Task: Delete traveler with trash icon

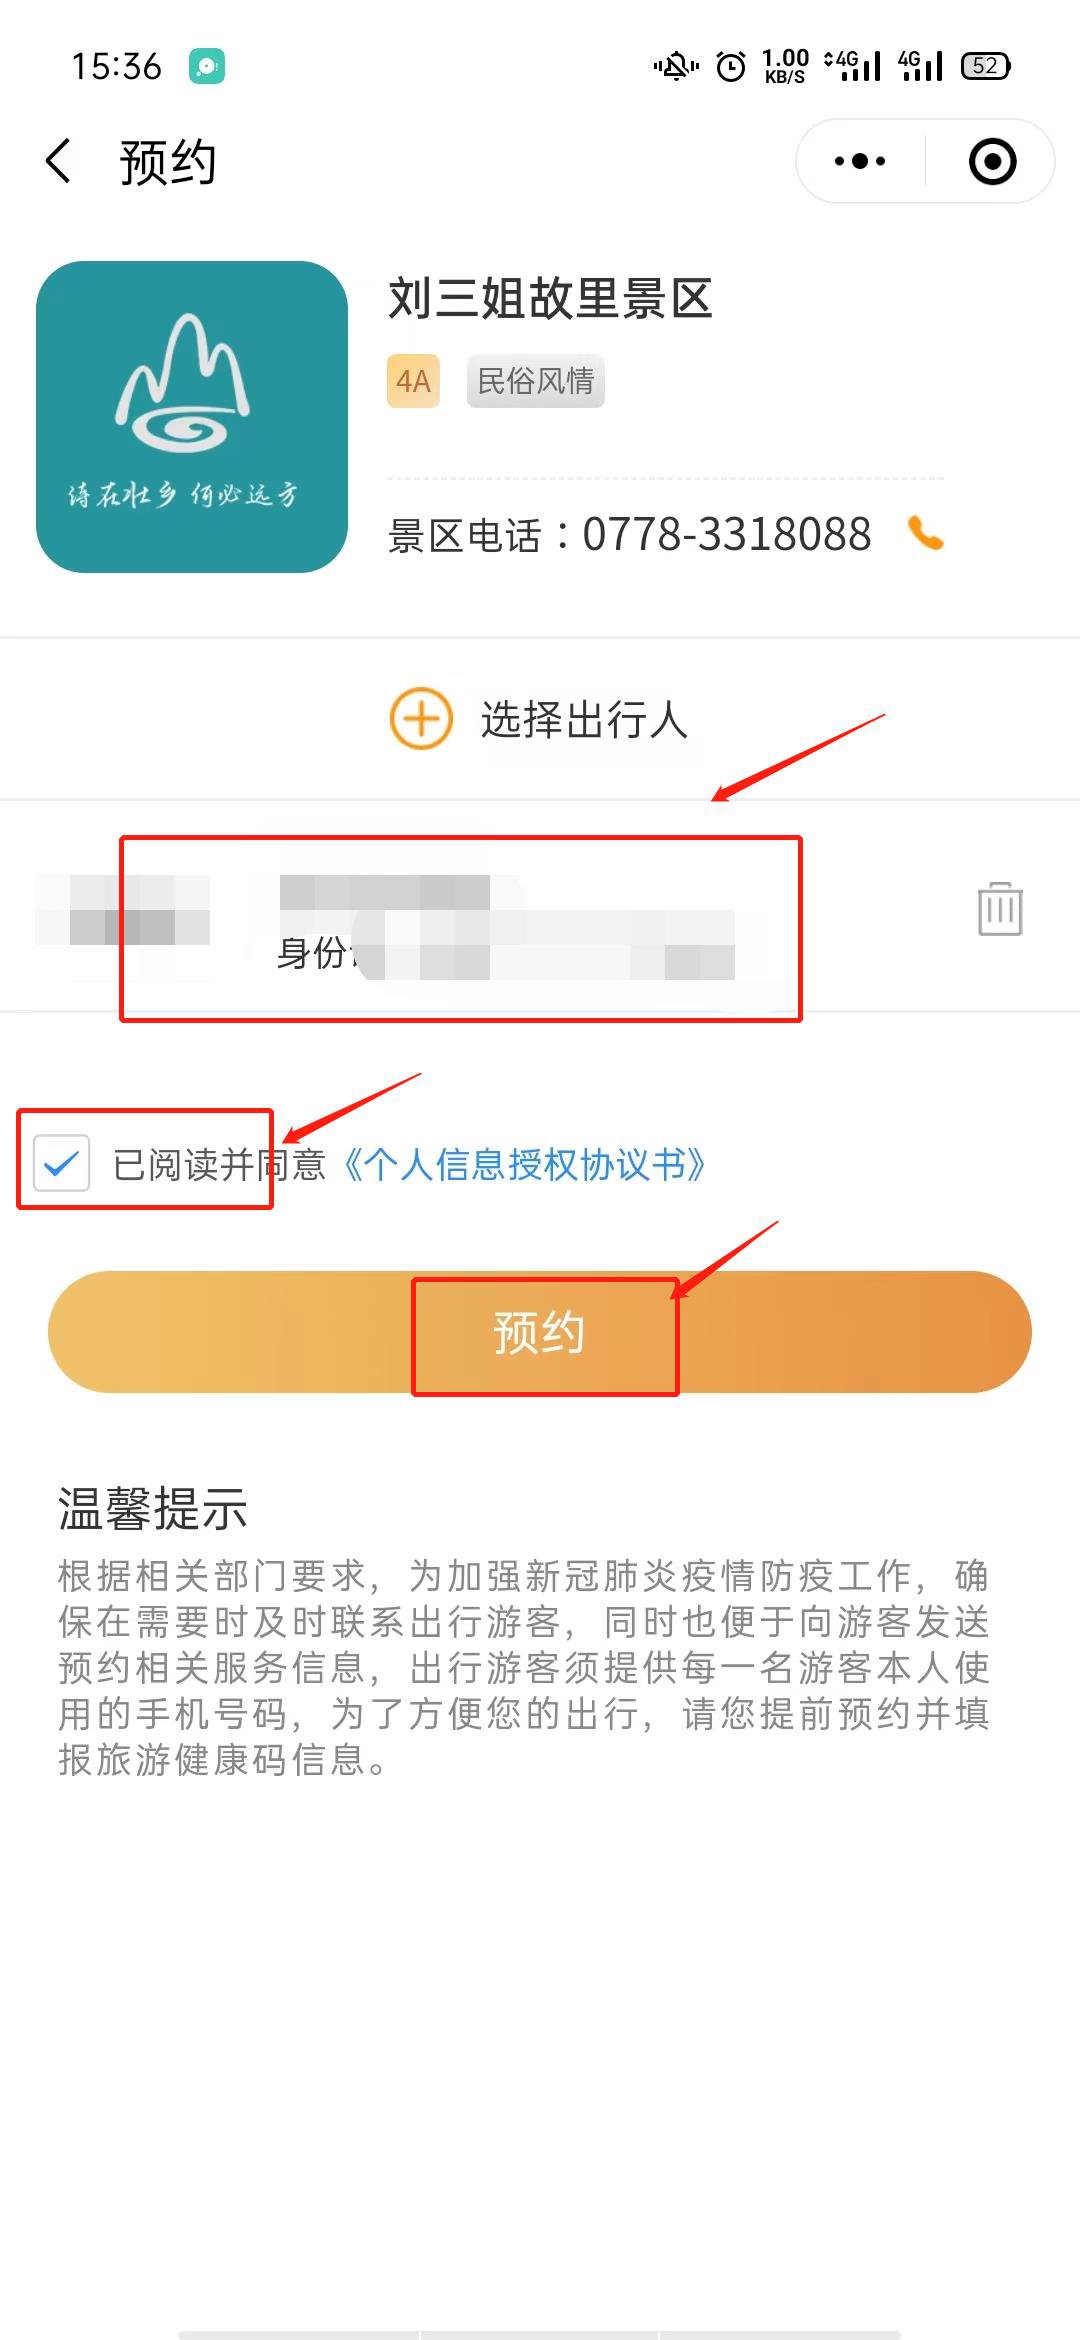Action: pyautogui.click(x=1000, y=909)
